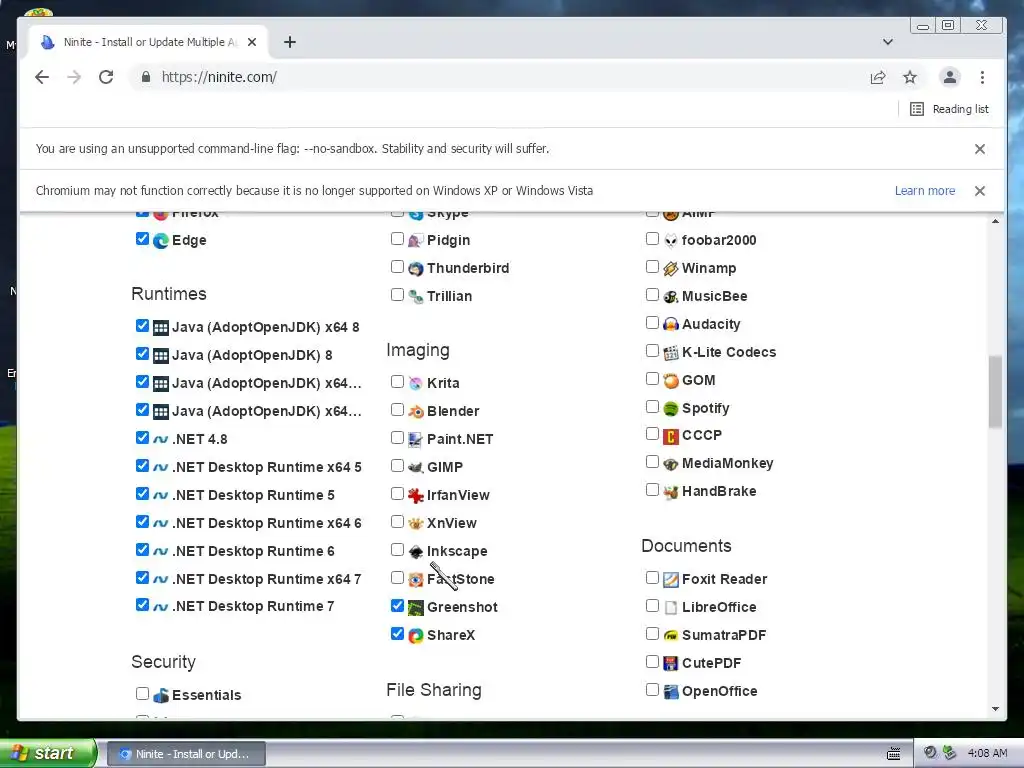Select the Ninite browser tab
Viewport: 1024px width, 768px height.
(149, 42)
